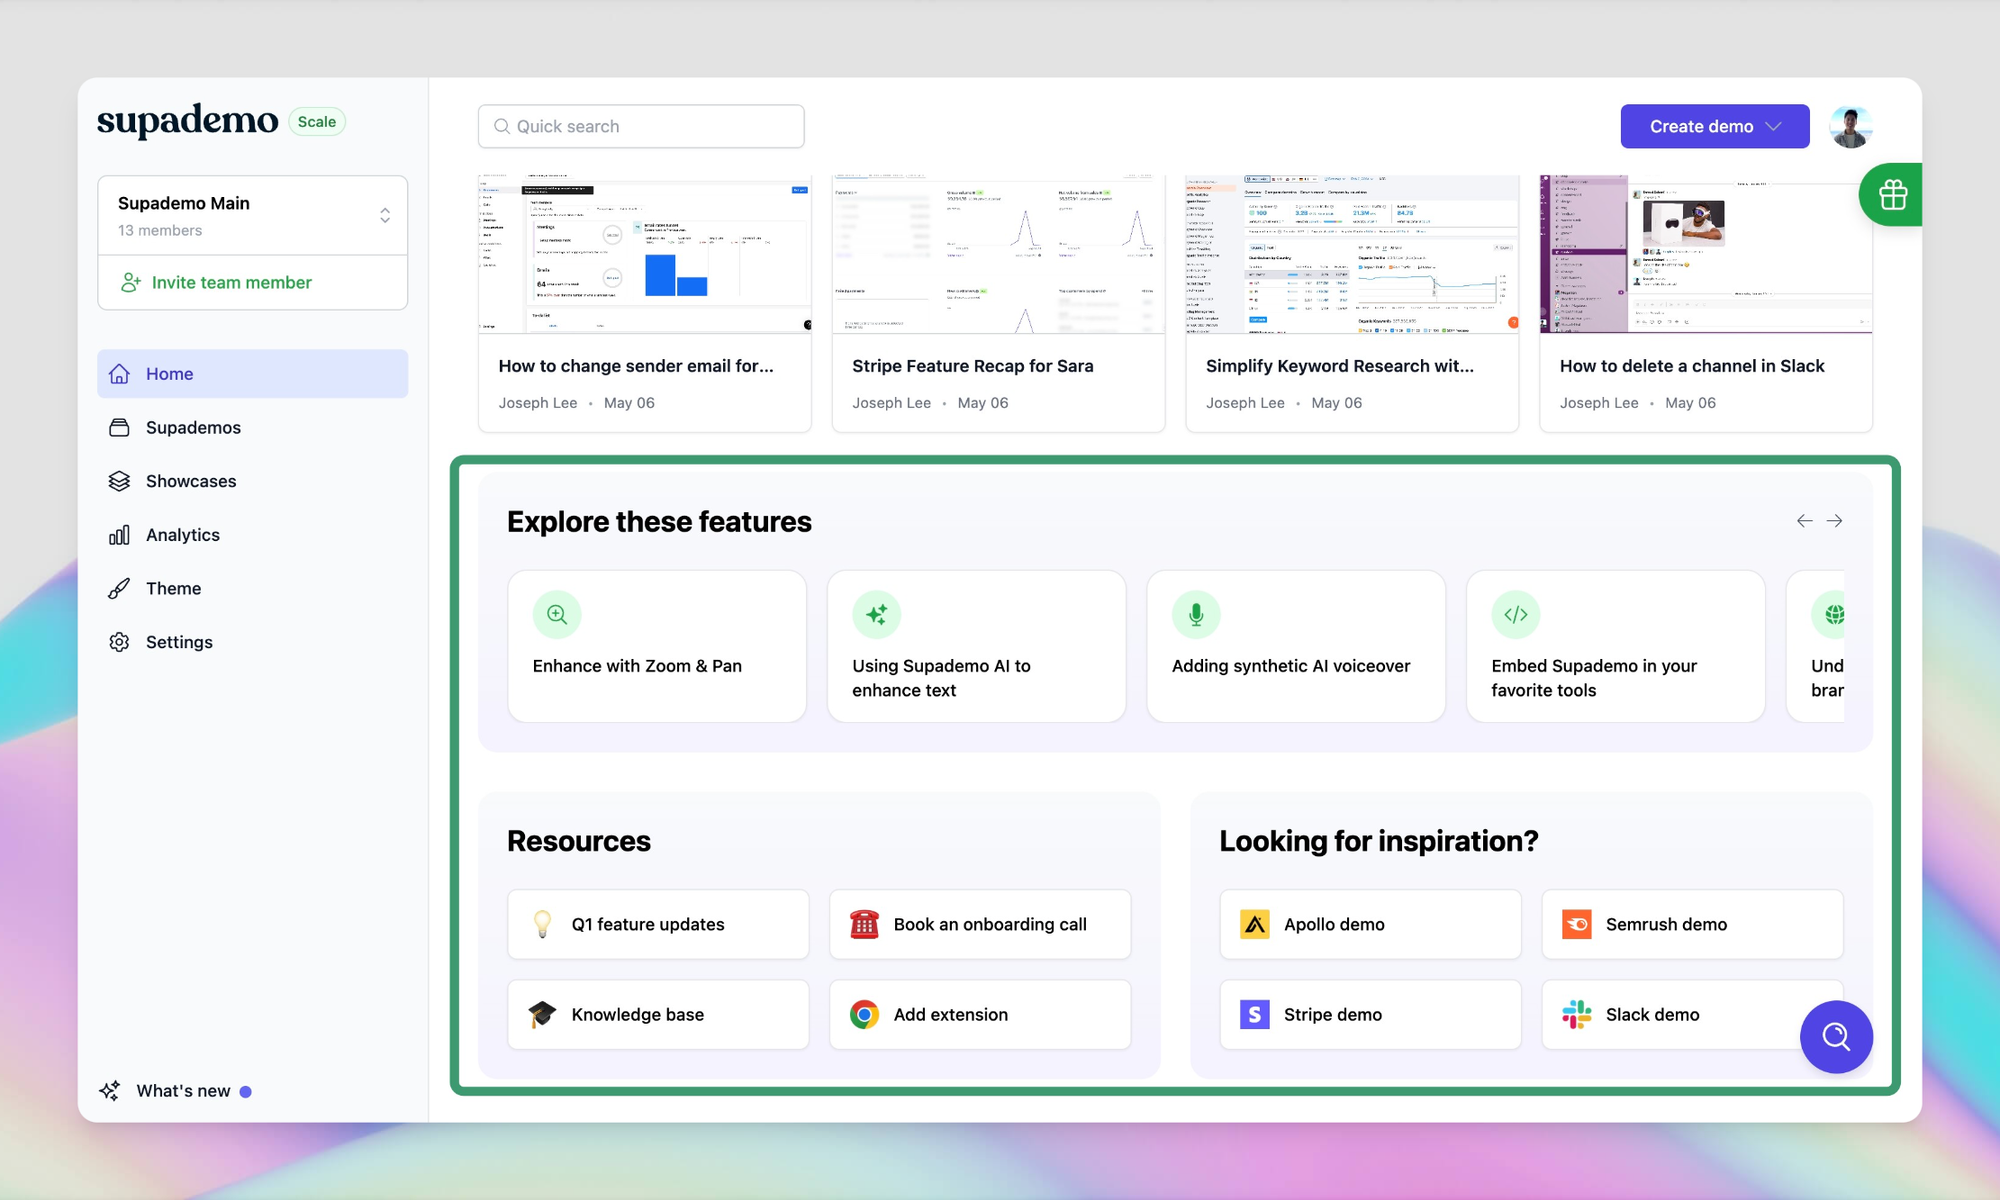Click the invite person-plus icon
2000x1200 pixels.
pyautogui.click(x=130, y=283)
